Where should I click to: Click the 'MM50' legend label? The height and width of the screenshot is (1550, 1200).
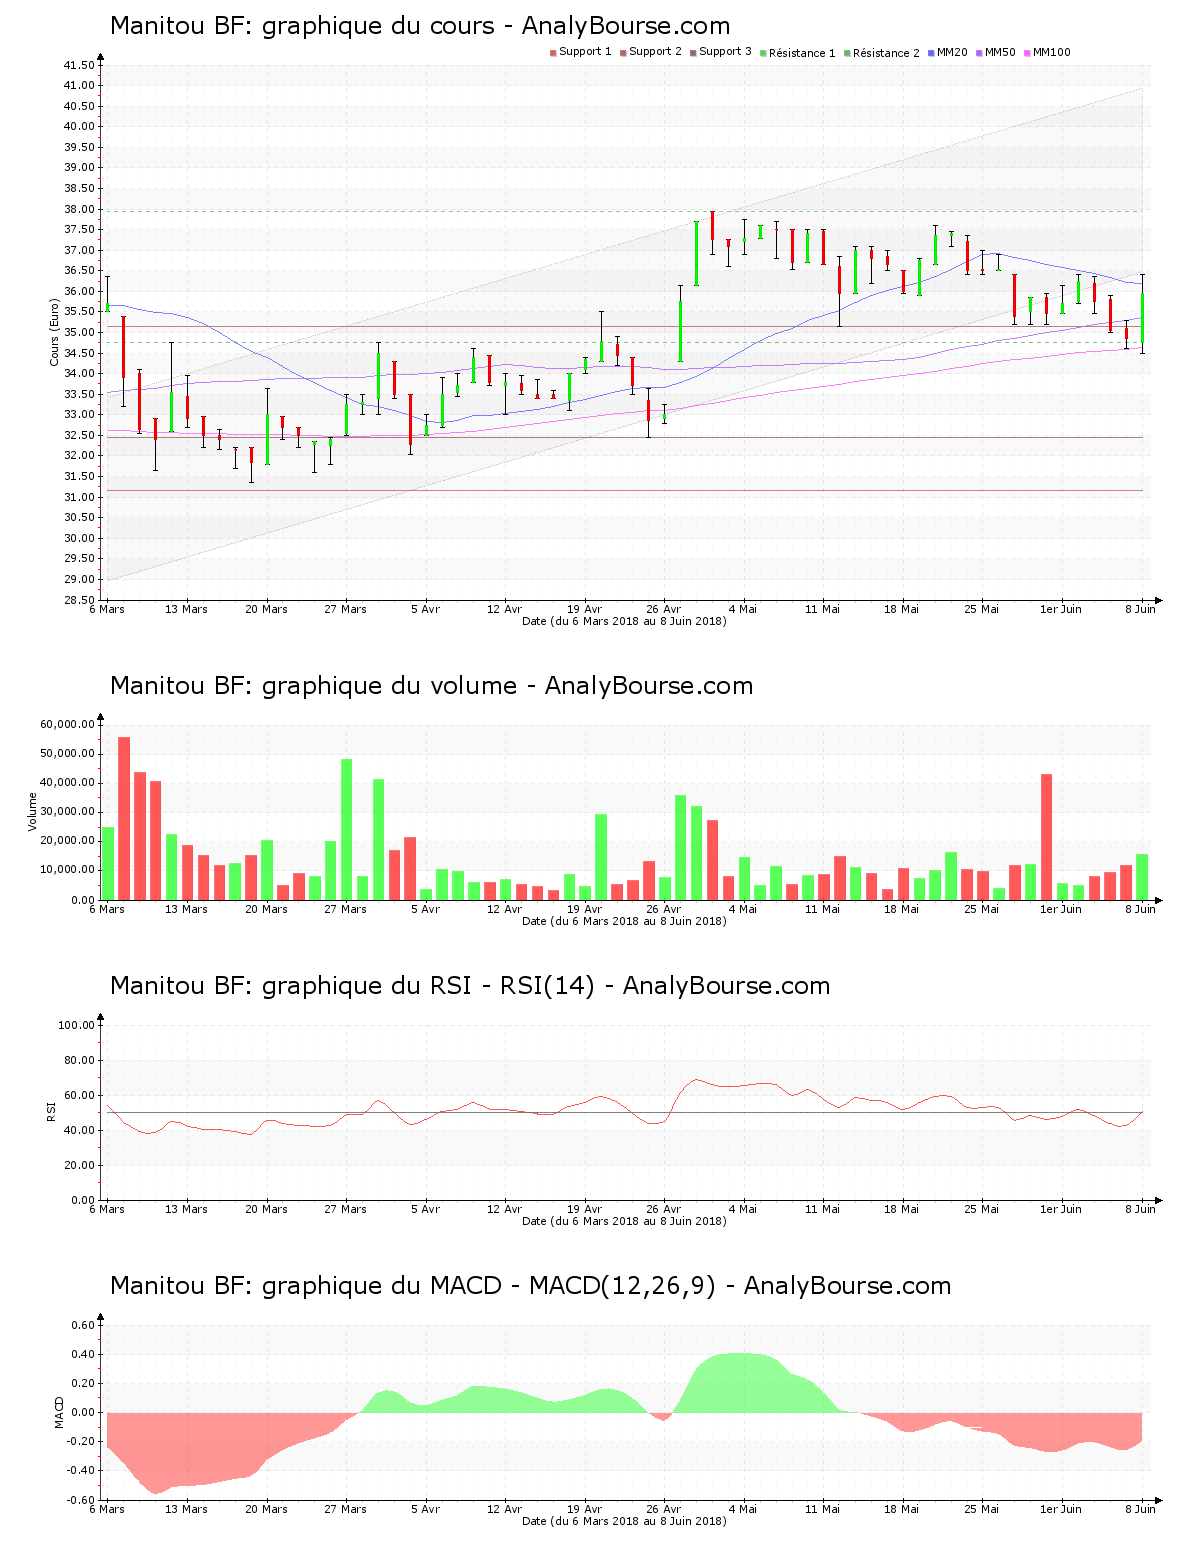pos(1000,52)
